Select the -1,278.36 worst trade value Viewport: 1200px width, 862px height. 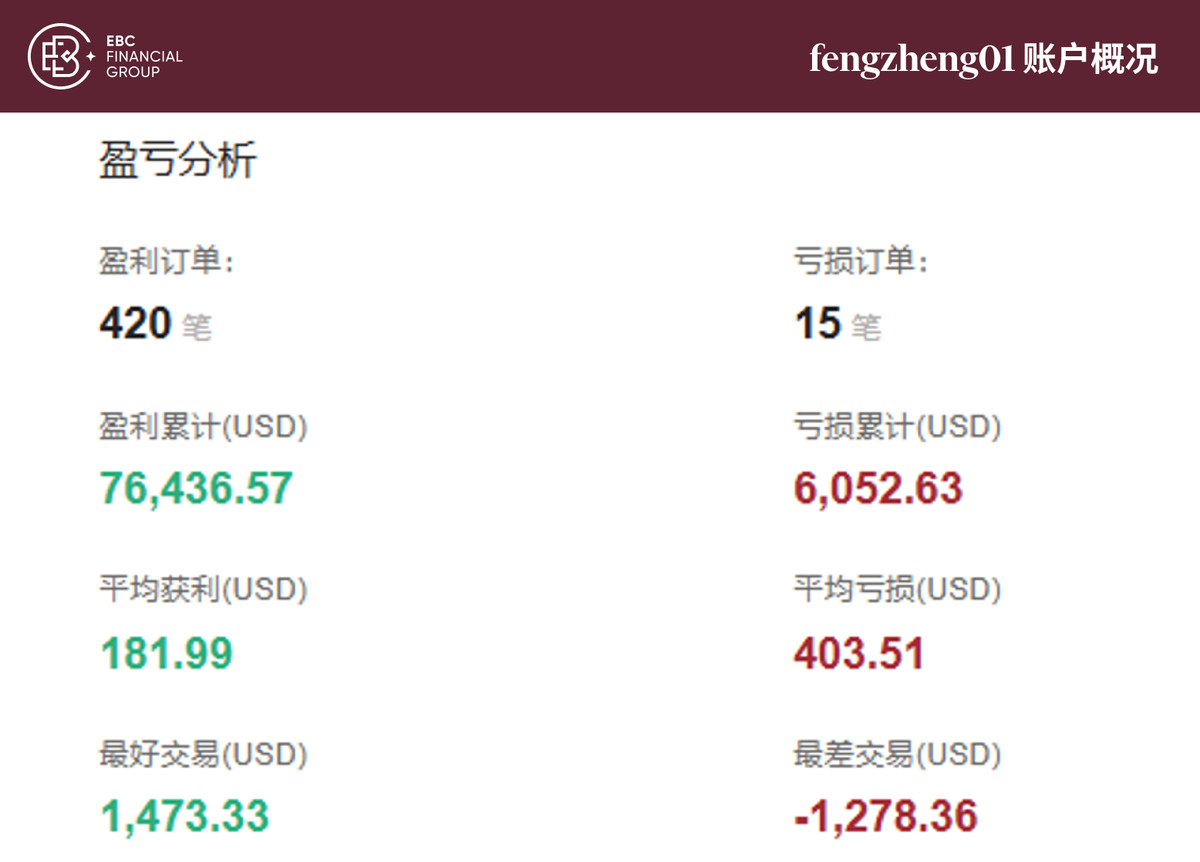(x=885, y=816)
